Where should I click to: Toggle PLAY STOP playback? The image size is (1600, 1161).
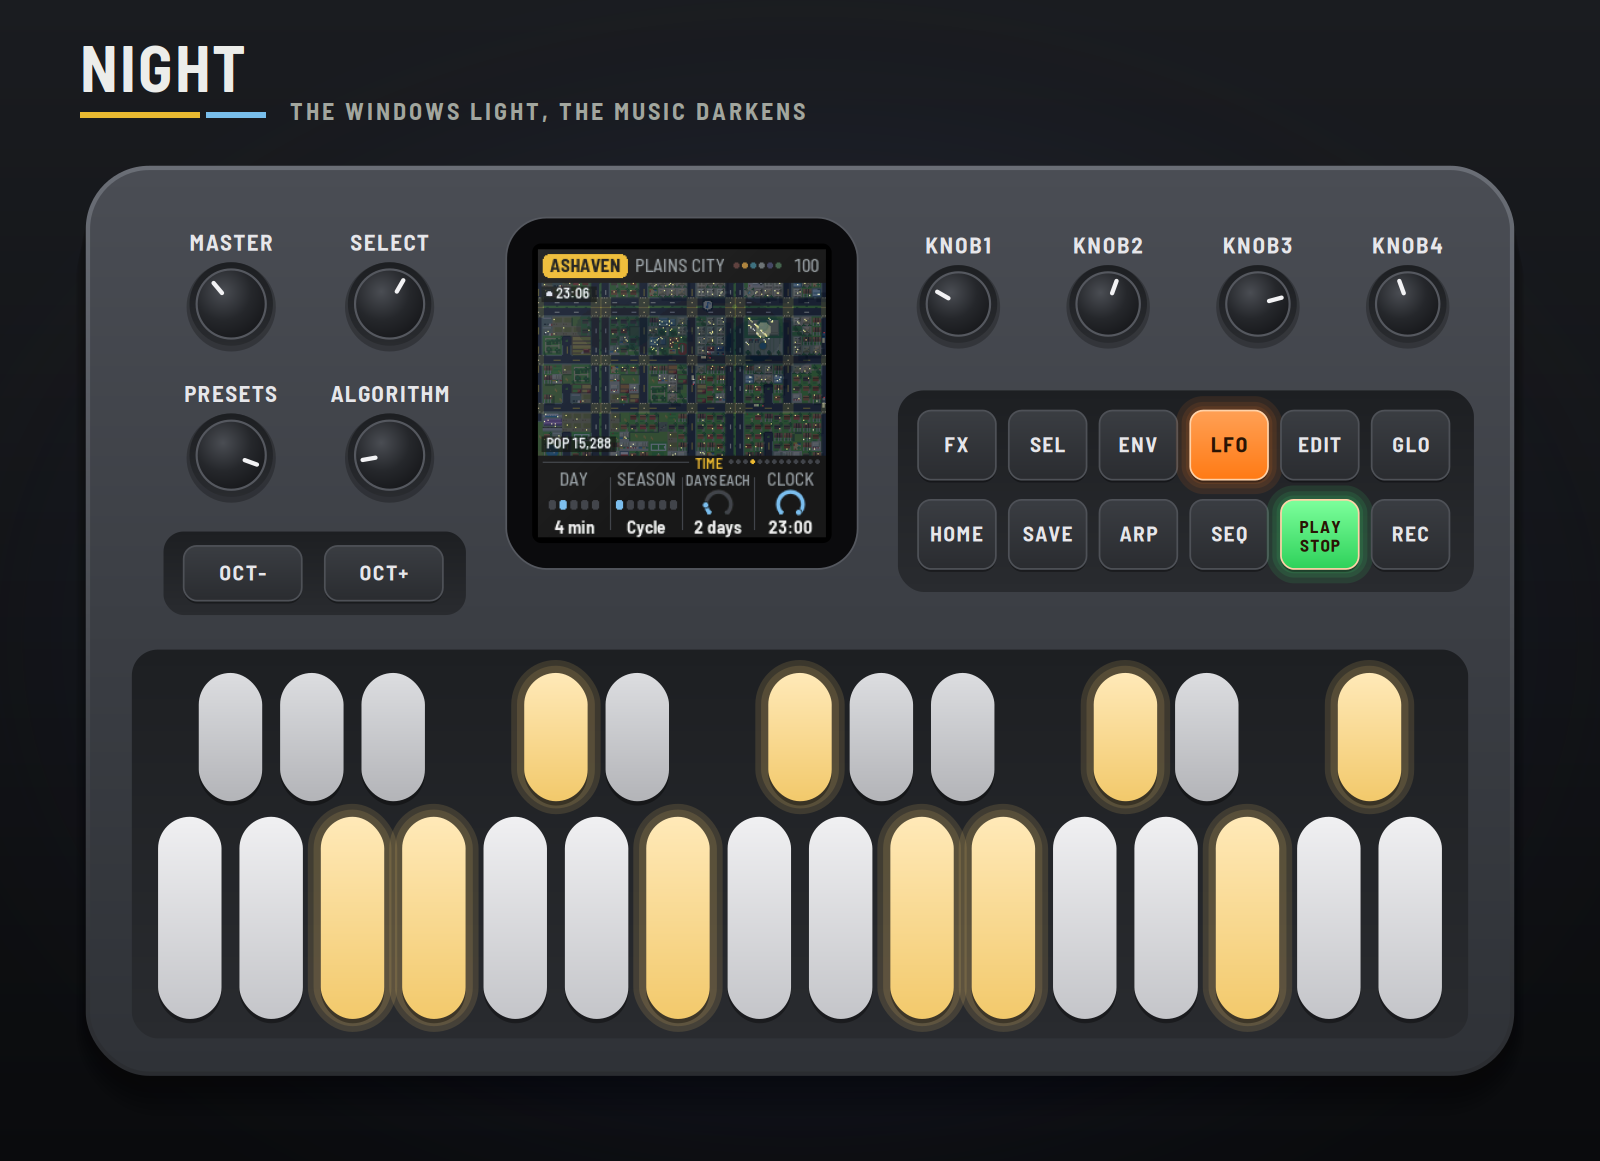1320,534
